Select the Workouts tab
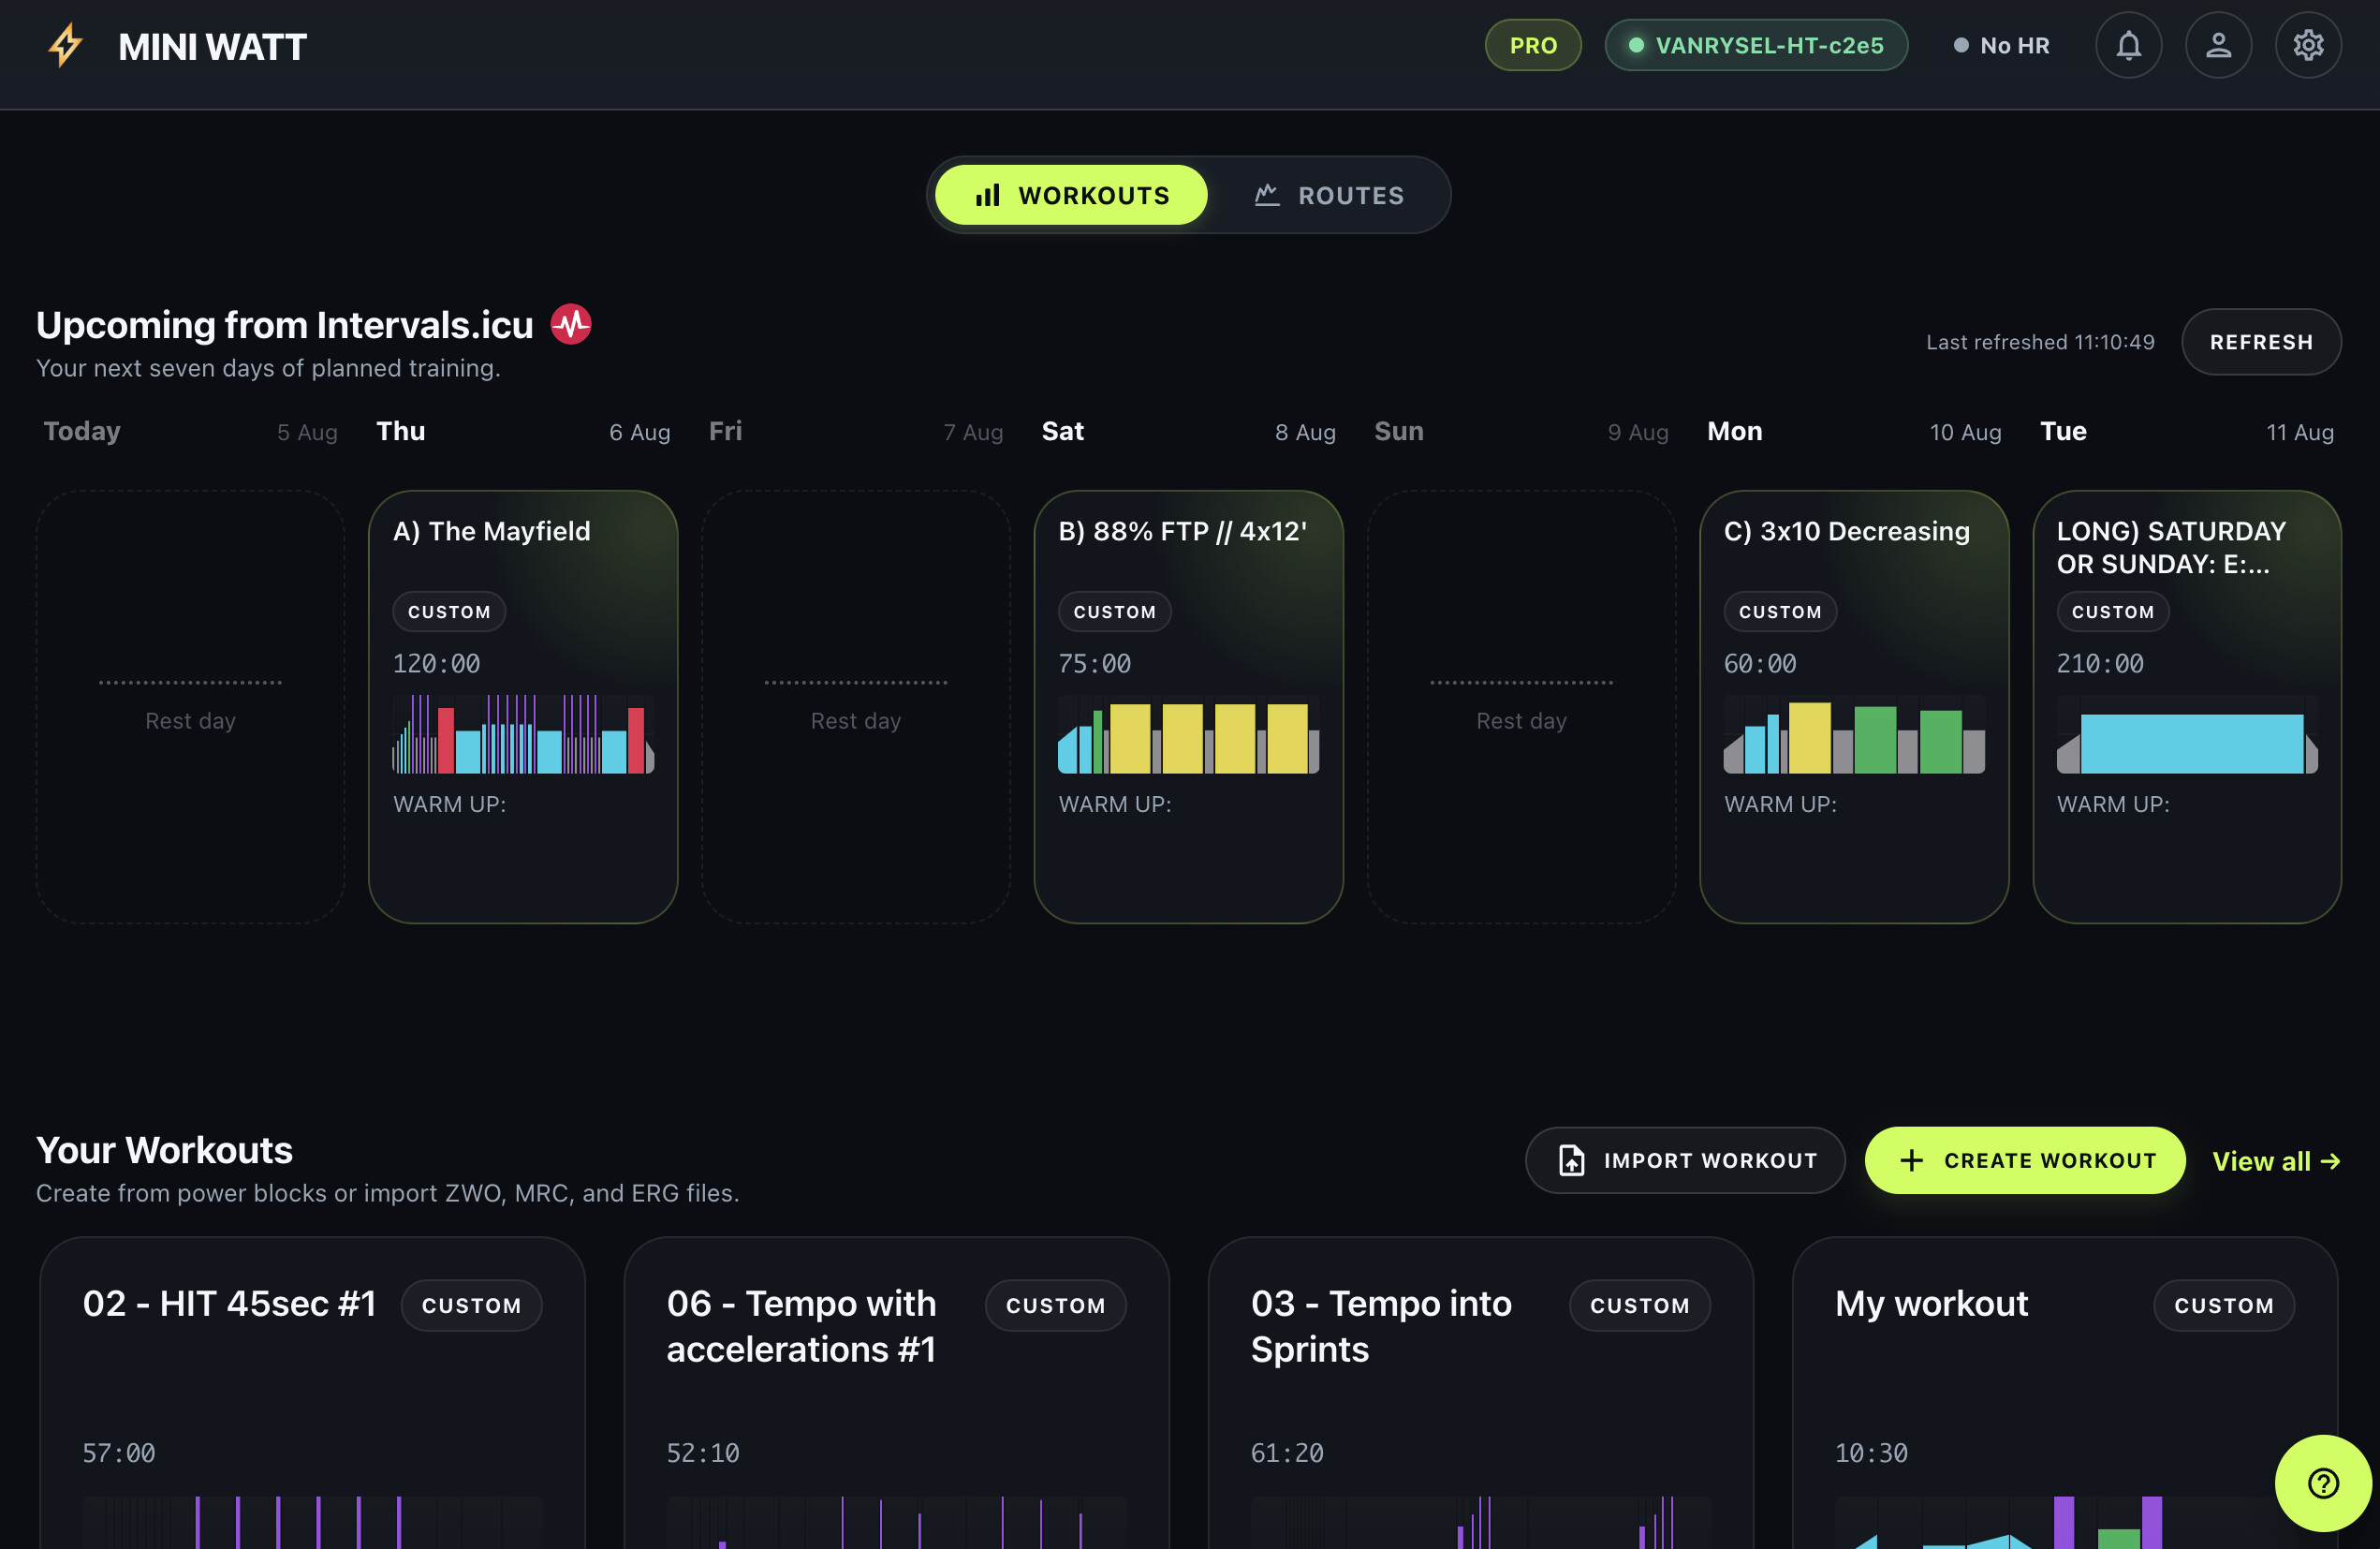 pyautogui.click(x=1071, y=195)
